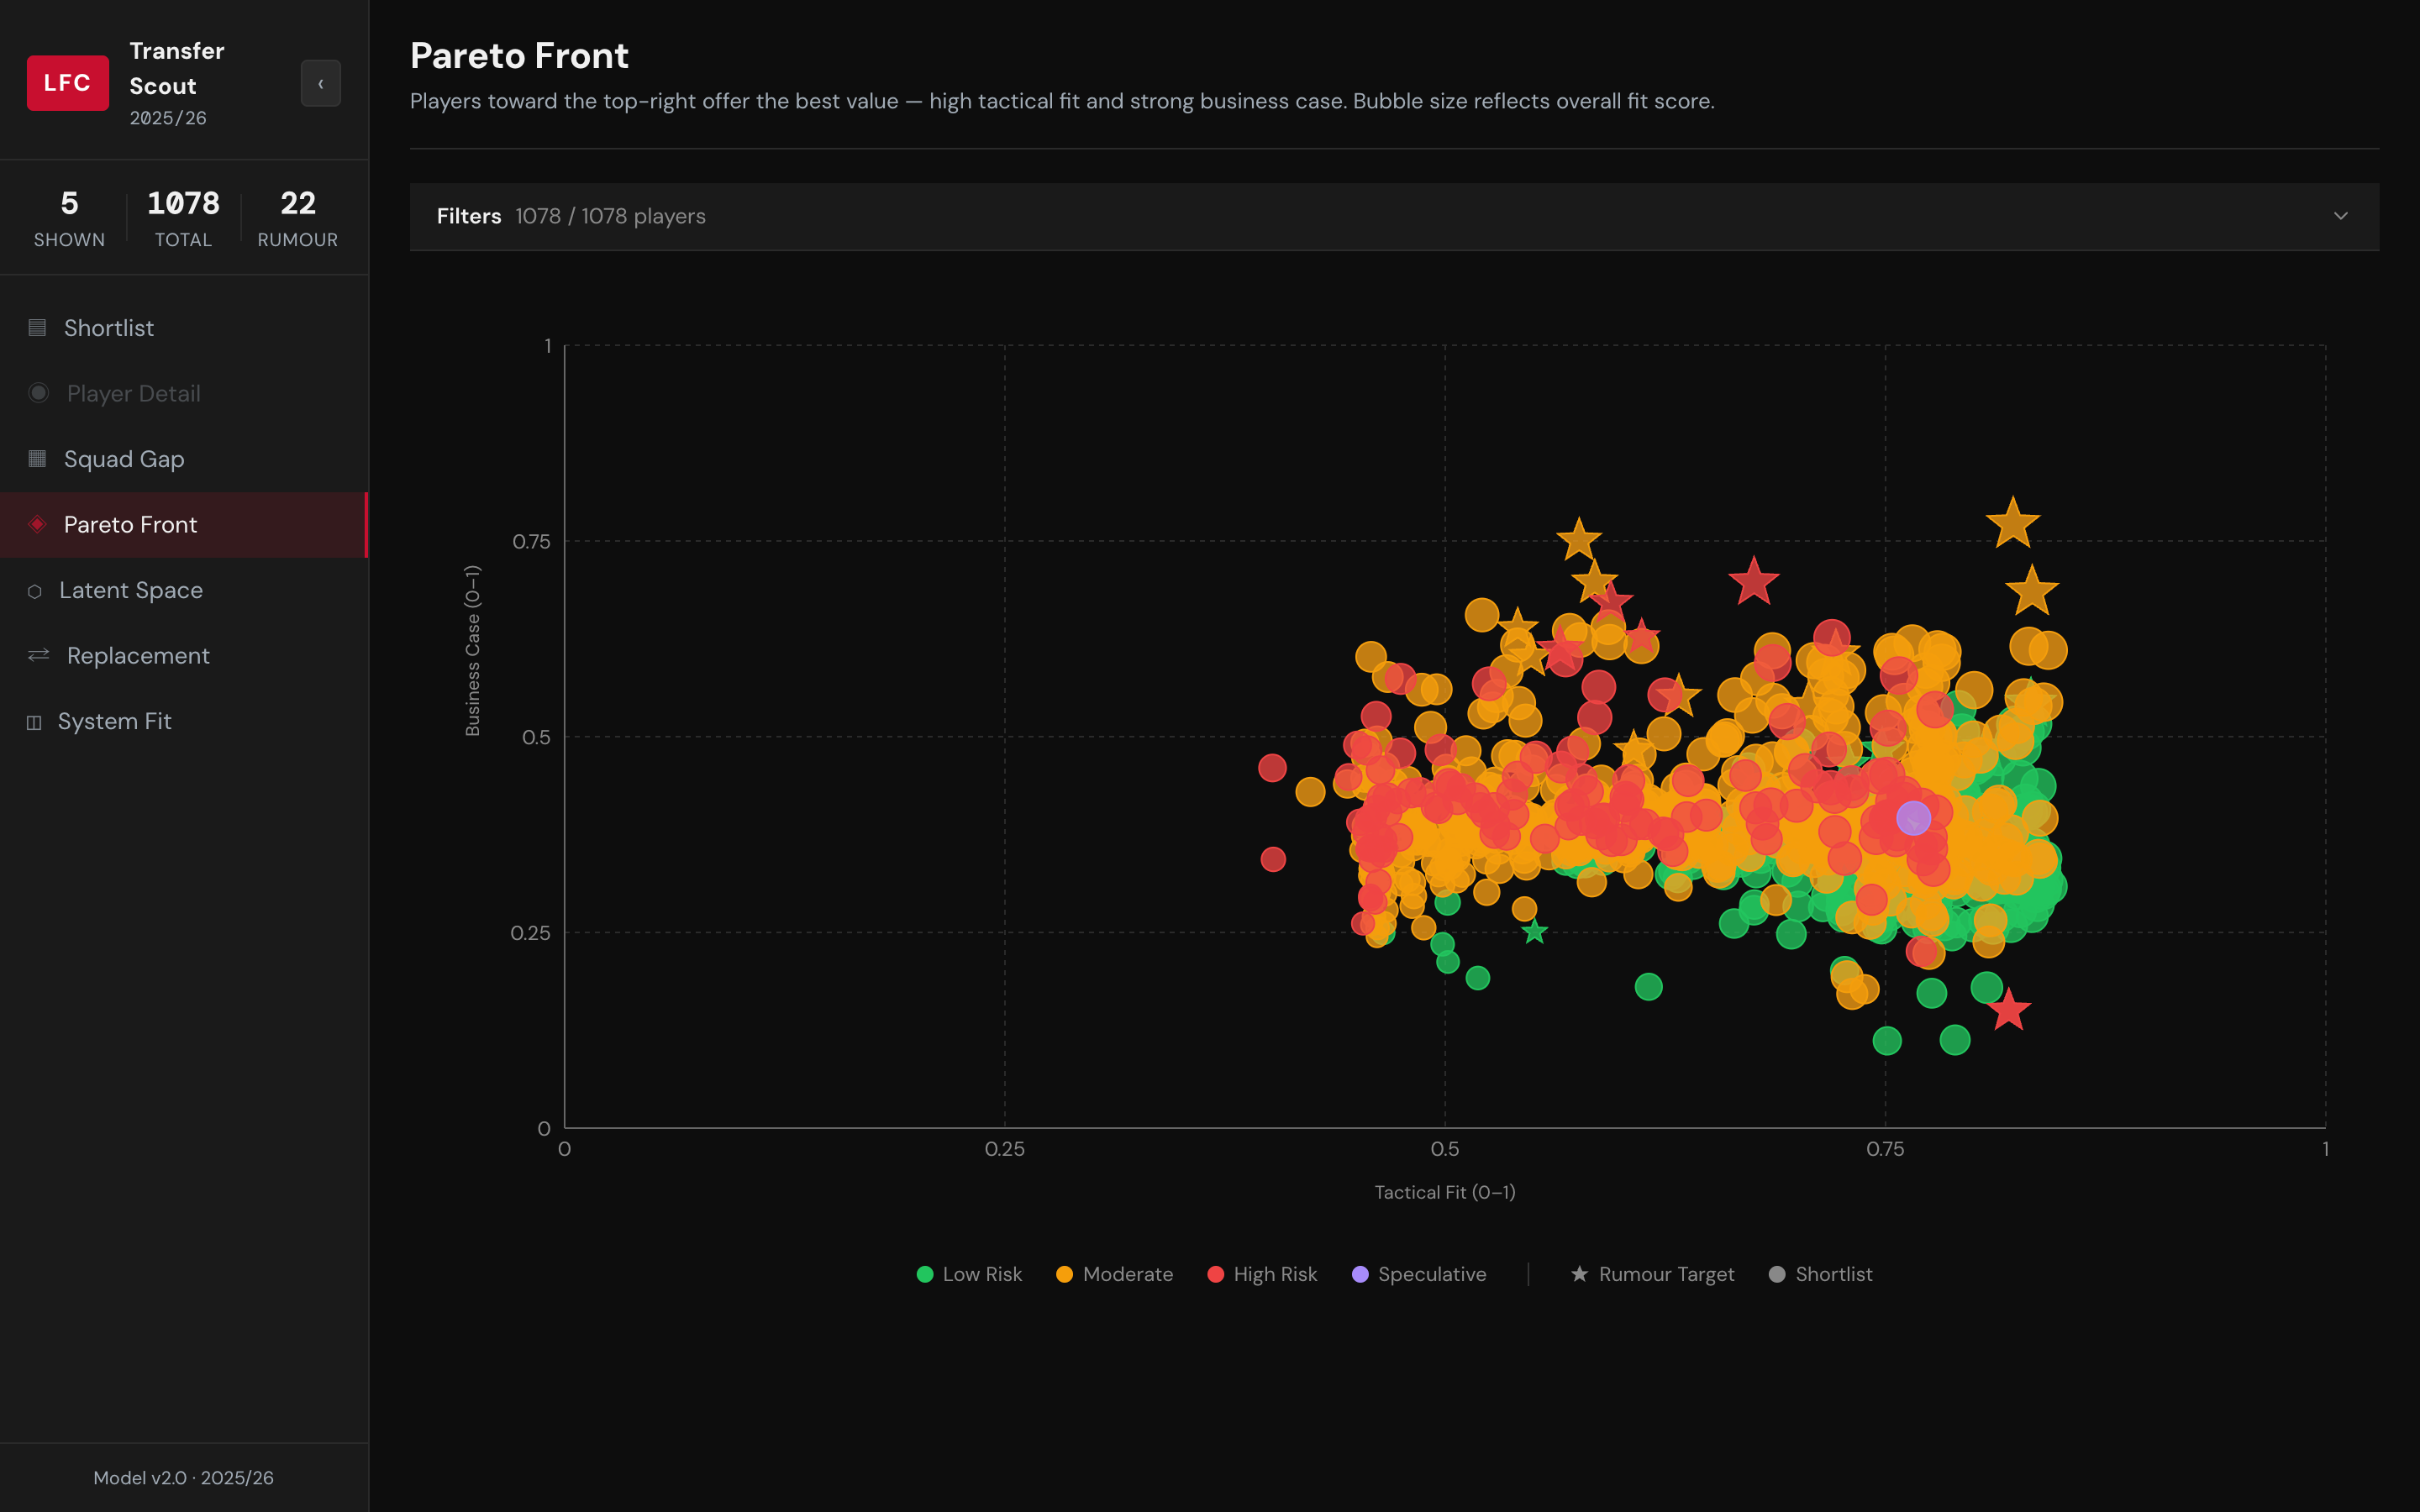Click the System Fit columns icon
This screenshot has height=1512, width=2420.
pyautogui.click(x=34, y=722)
